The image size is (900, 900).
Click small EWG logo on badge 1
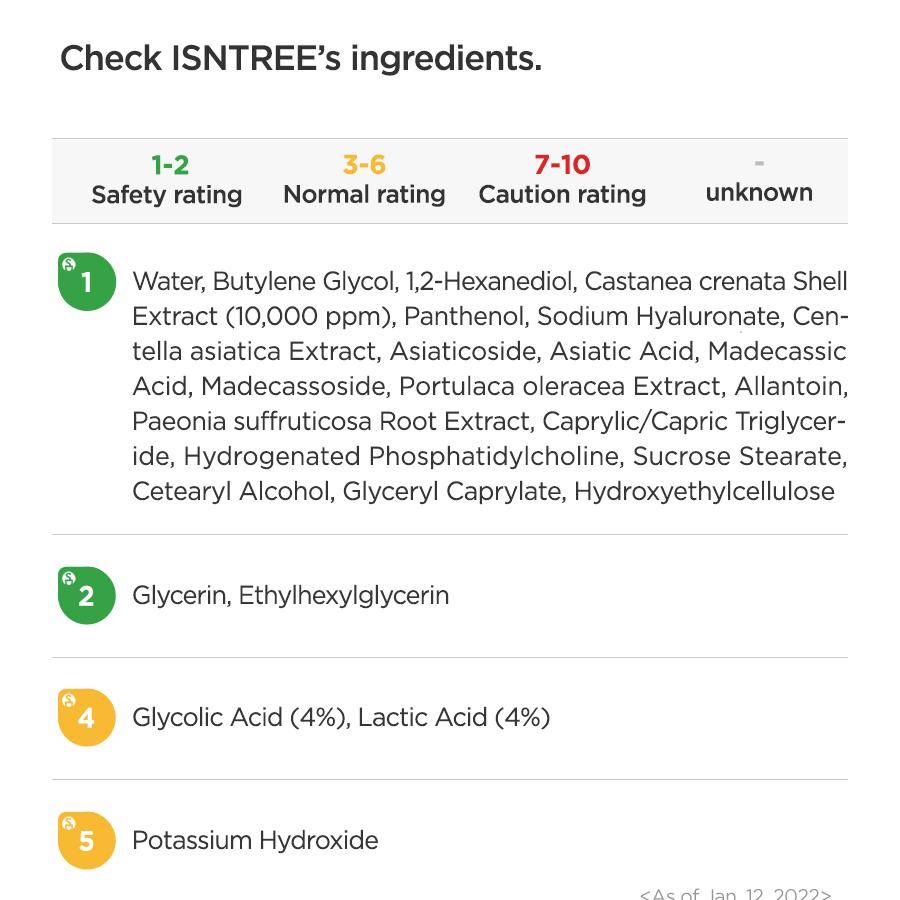click(69, 265)
